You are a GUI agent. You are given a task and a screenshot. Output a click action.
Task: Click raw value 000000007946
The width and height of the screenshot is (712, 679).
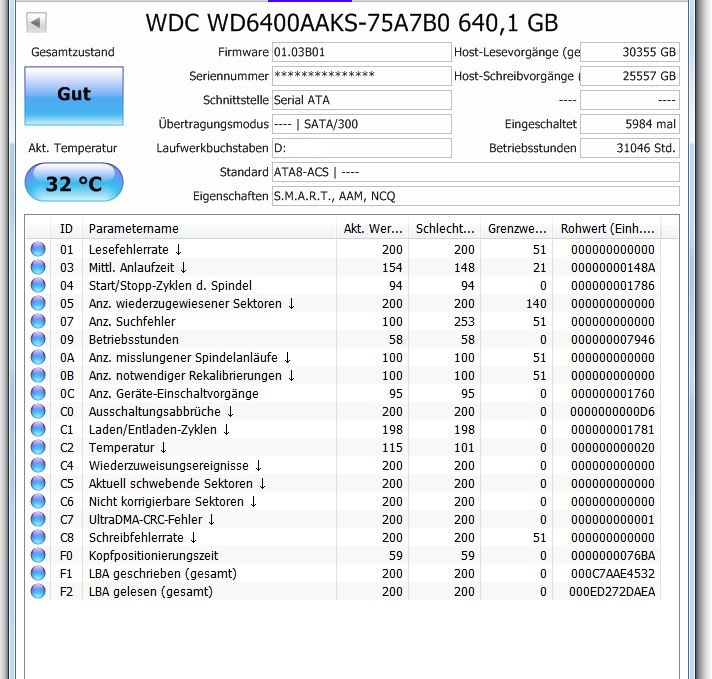[x=613, y=340]
